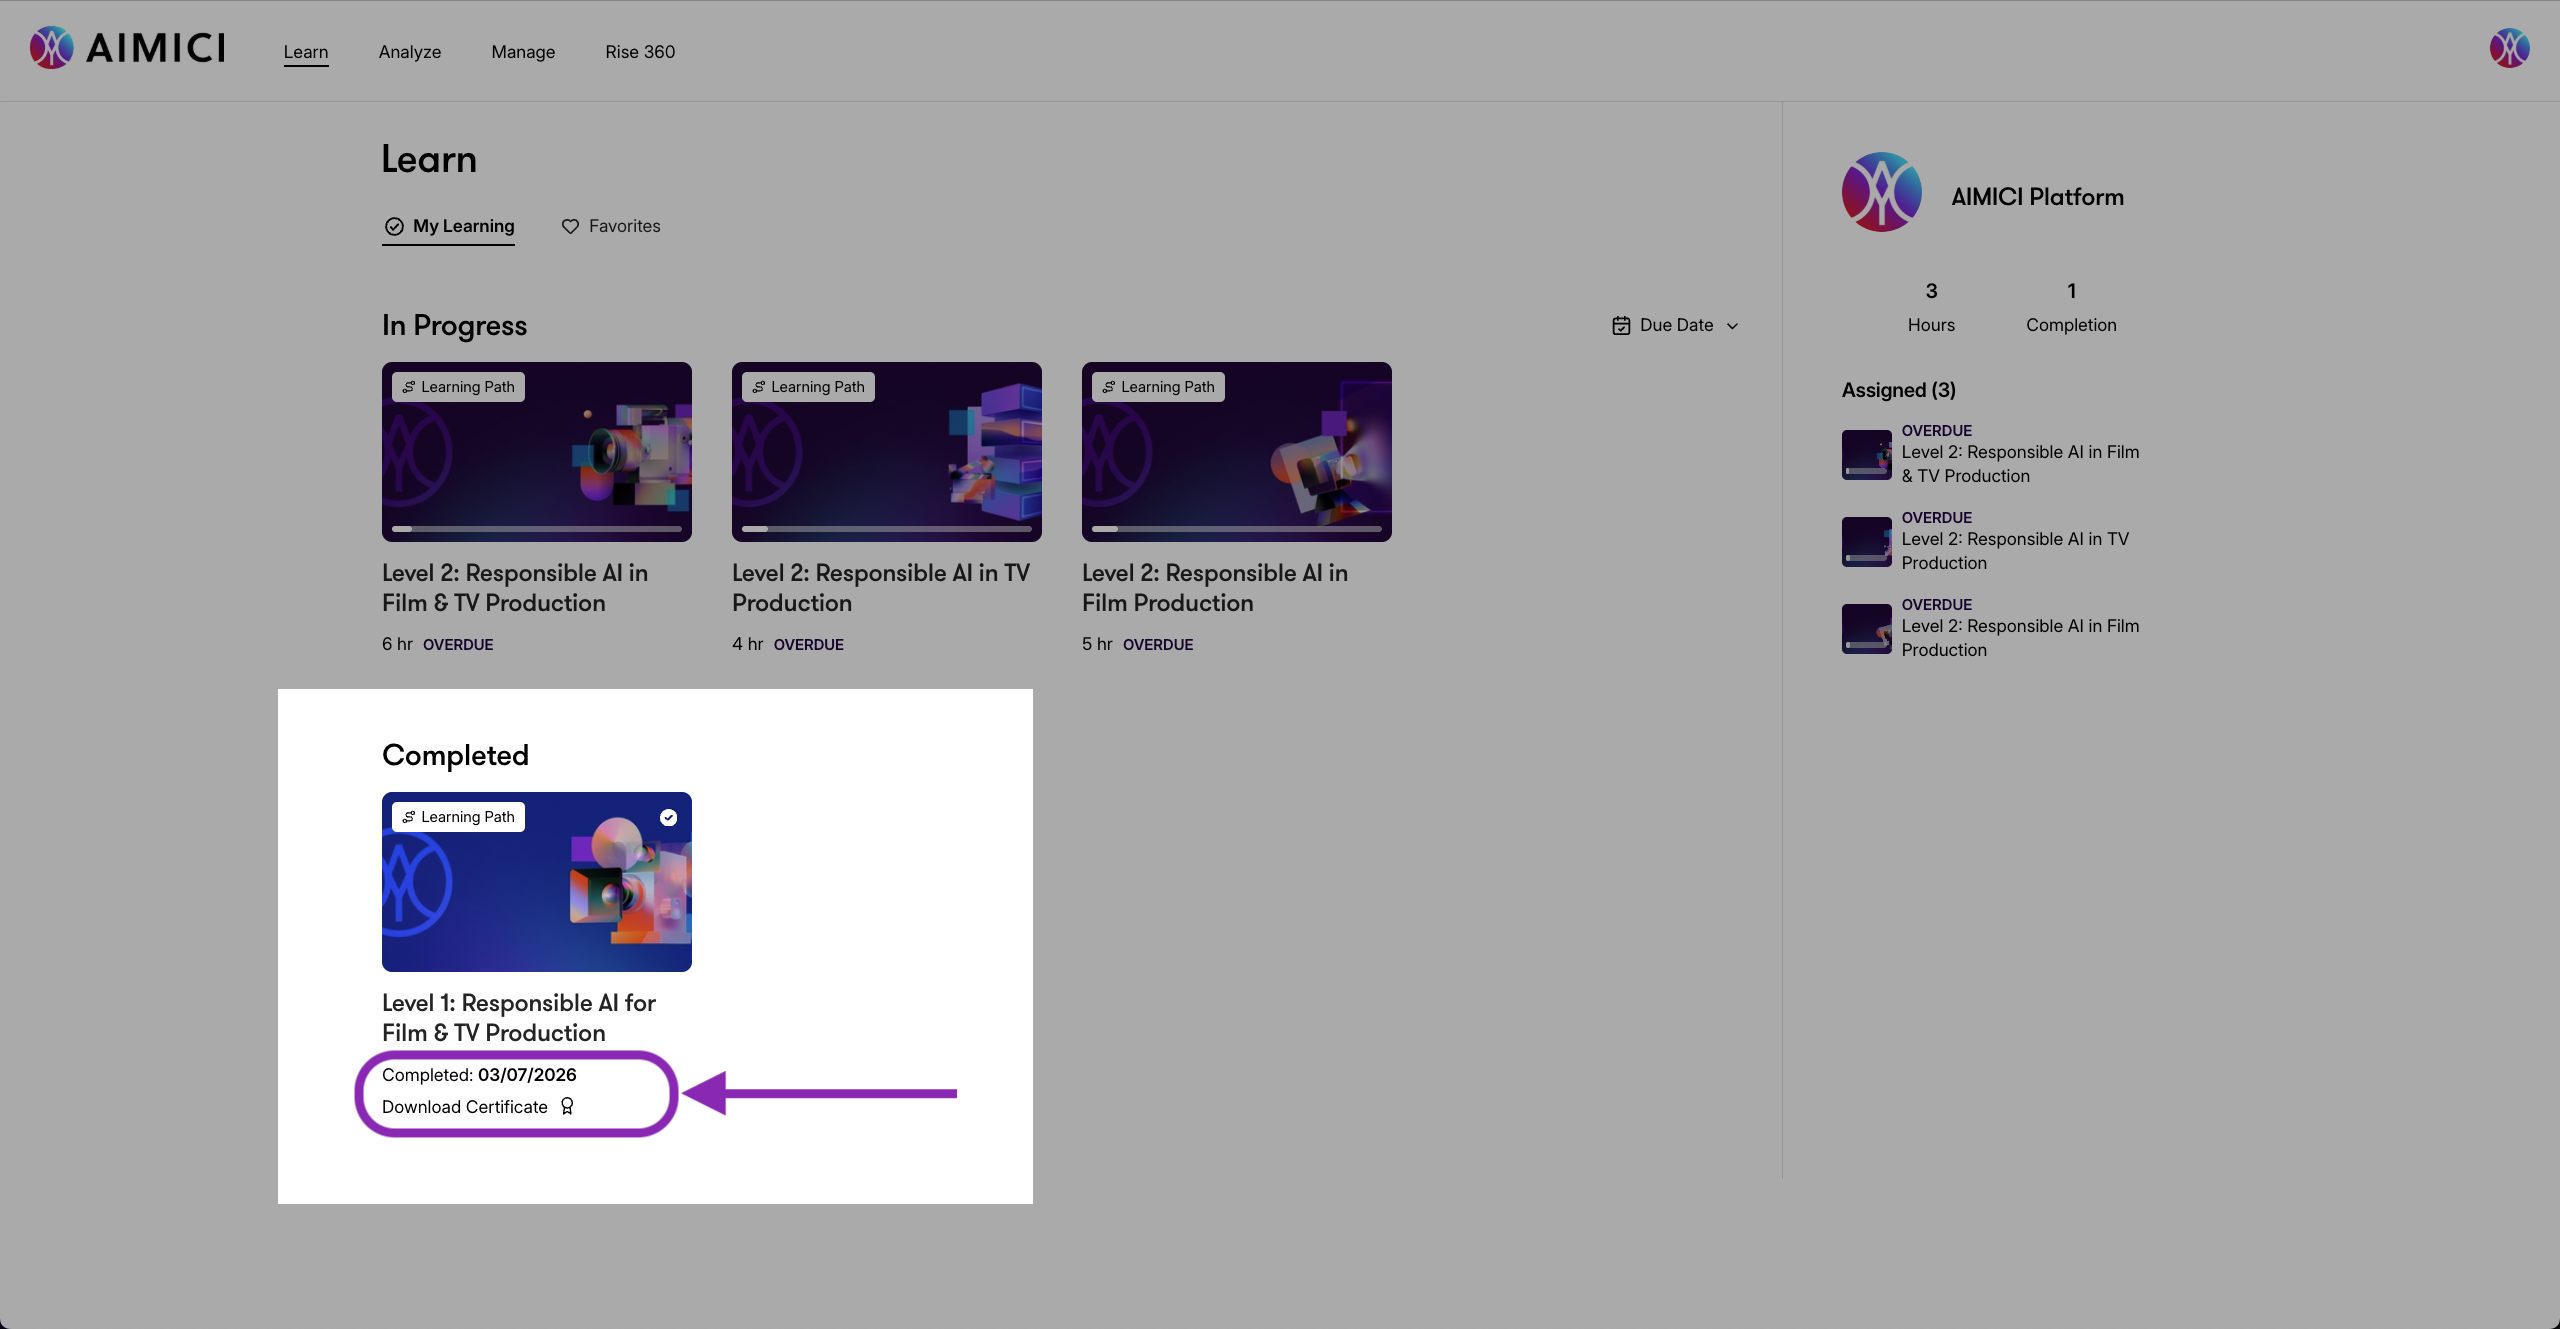
Task: Click the certificate ribbon icon
Action: (x=567, y=1106)
